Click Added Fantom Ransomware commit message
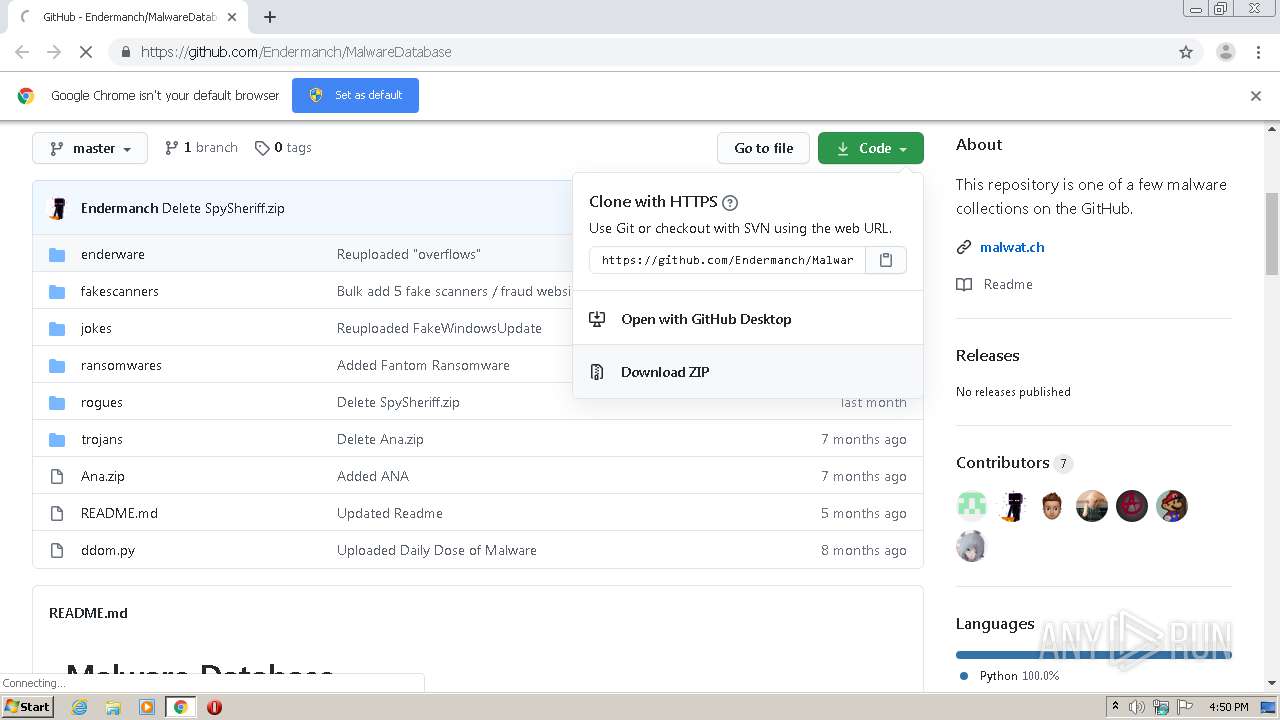The image size is (1280, 720). click(423, 365)
